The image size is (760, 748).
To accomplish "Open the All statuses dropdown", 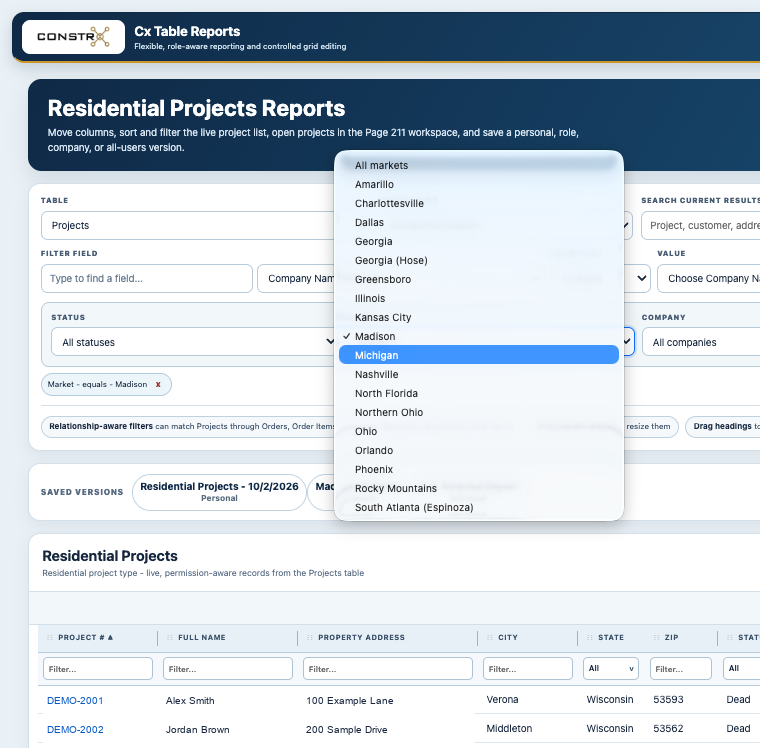I will (x=193, y=342).
